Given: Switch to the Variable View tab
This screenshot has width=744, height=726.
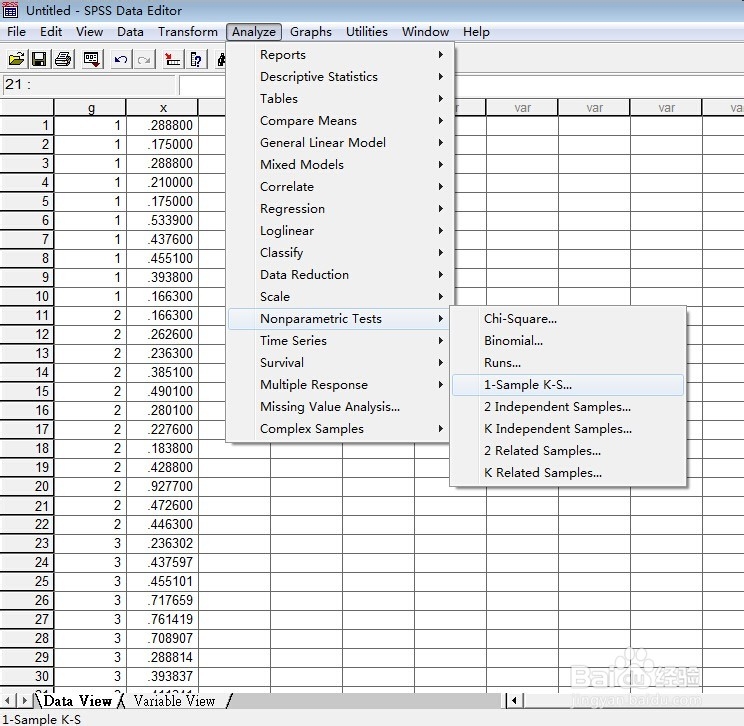Looking at the screenshot, I should click(x=174, y=701).
